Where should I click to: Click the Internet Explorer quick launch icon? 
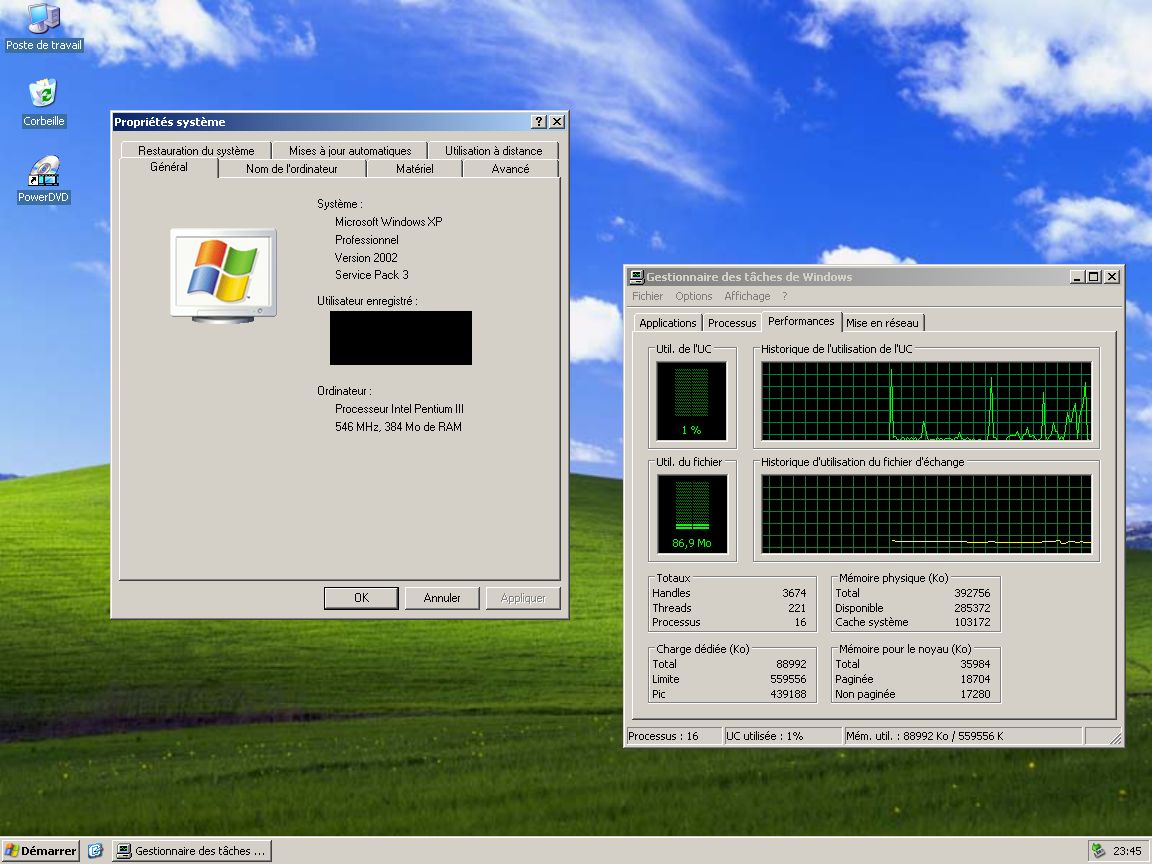[96, 851]
